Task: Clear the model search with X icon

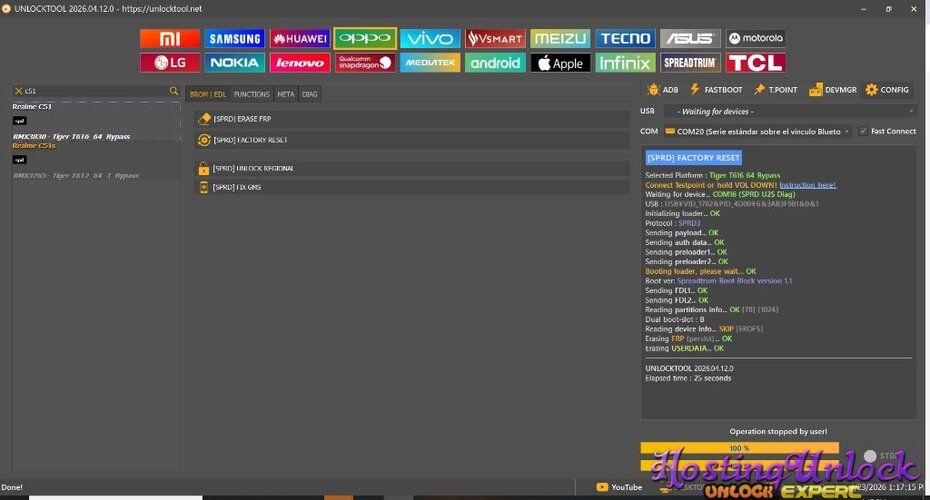Action: (18, 91)
